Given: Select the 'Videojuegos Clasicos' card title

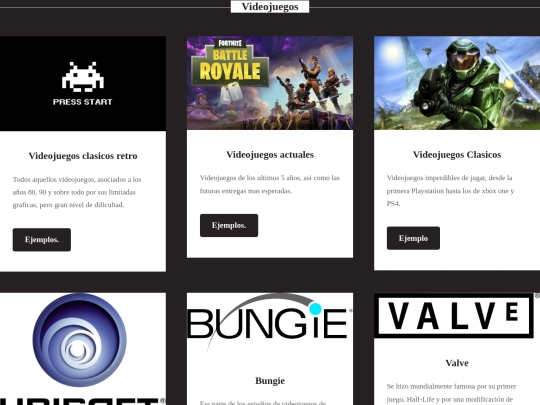Looking at the screenshot, I should pos(457,155).
